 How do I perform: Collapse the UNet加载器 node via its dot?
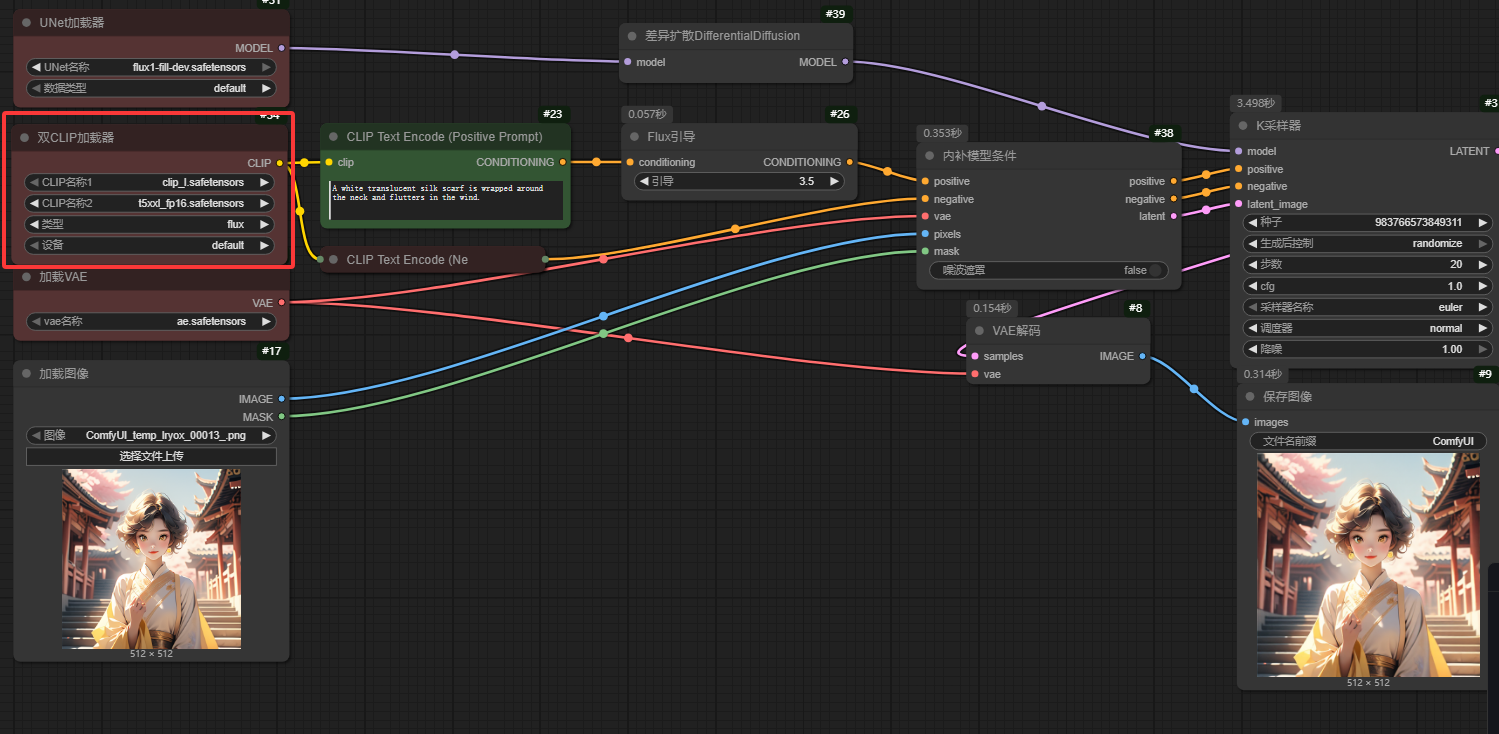(25, 23)
